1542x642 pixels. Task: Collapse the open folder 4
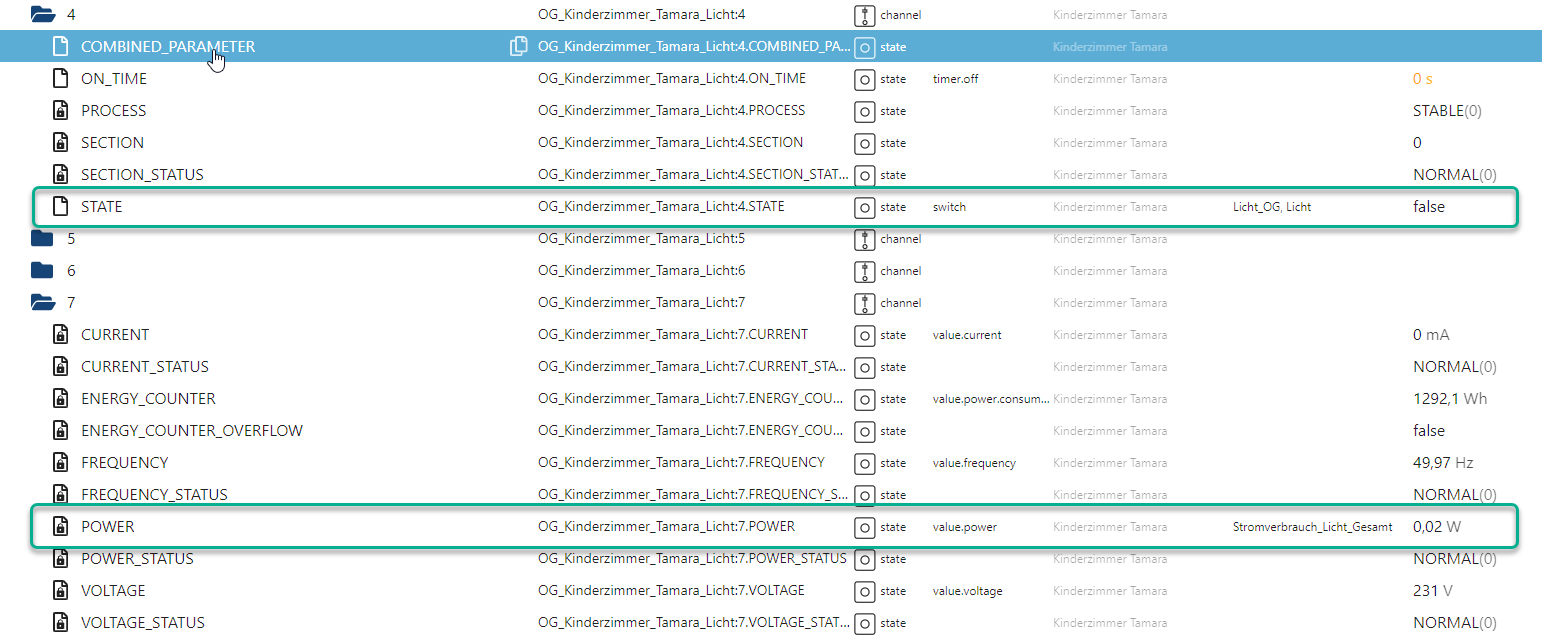[42, 14]
